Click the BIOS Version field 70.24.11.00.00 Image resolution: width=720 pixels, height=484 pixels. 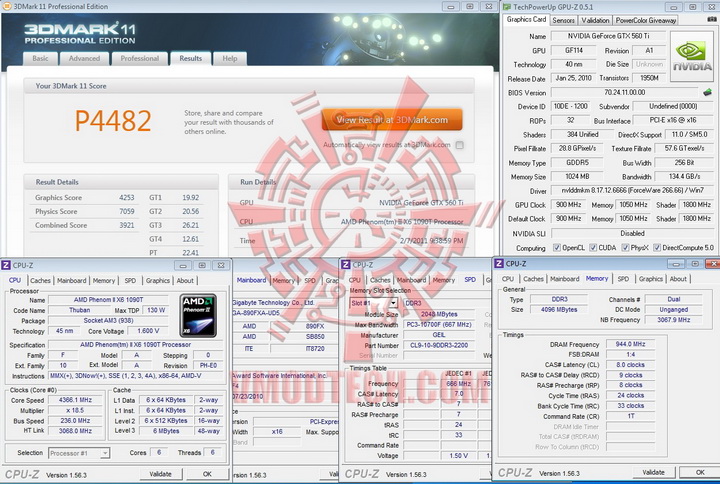624,92
